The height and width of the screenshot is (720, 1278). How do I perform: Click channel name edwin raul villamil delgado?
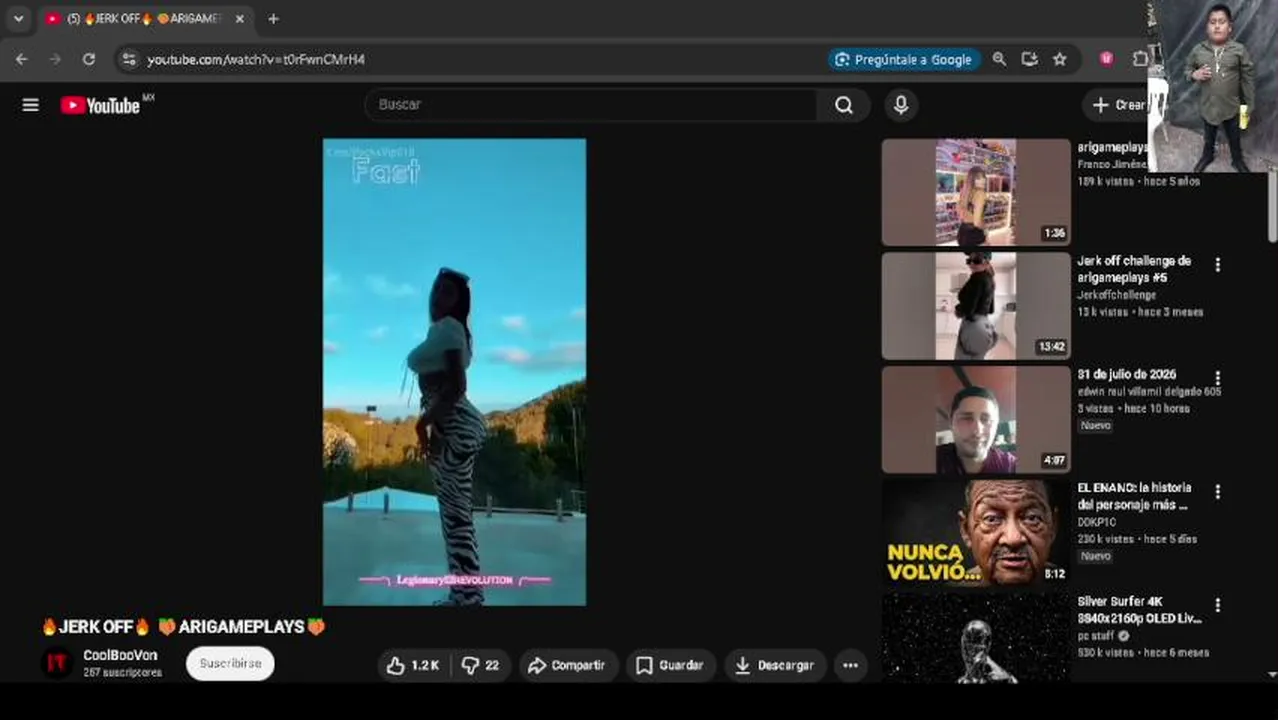coord(1149,392)
